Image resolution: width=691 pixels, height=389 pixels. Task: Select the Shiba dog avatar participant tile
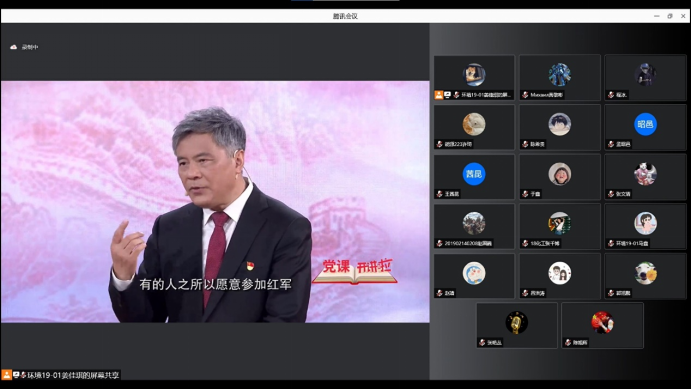[x=474, y=78]
